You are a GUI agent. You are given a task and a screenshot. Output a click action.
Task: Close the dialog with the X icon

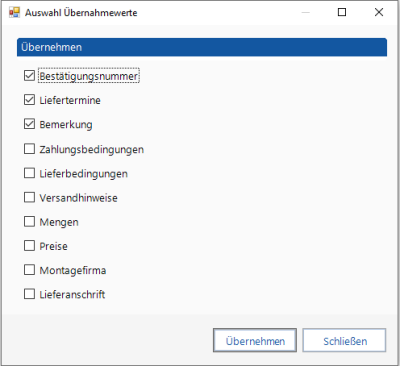pos(379,12)
